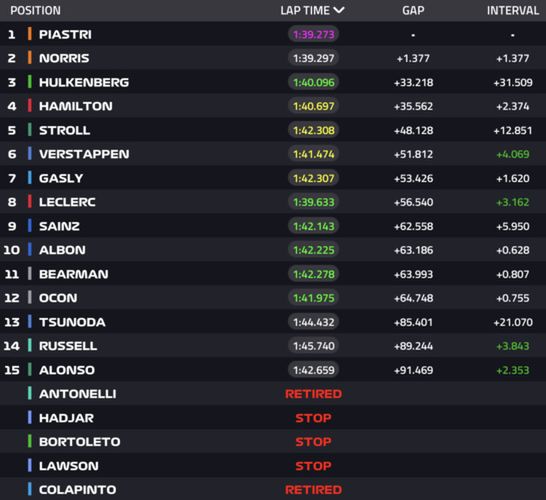
Task: Click Colapinto's RETIRED status
Action: (313, 490)
